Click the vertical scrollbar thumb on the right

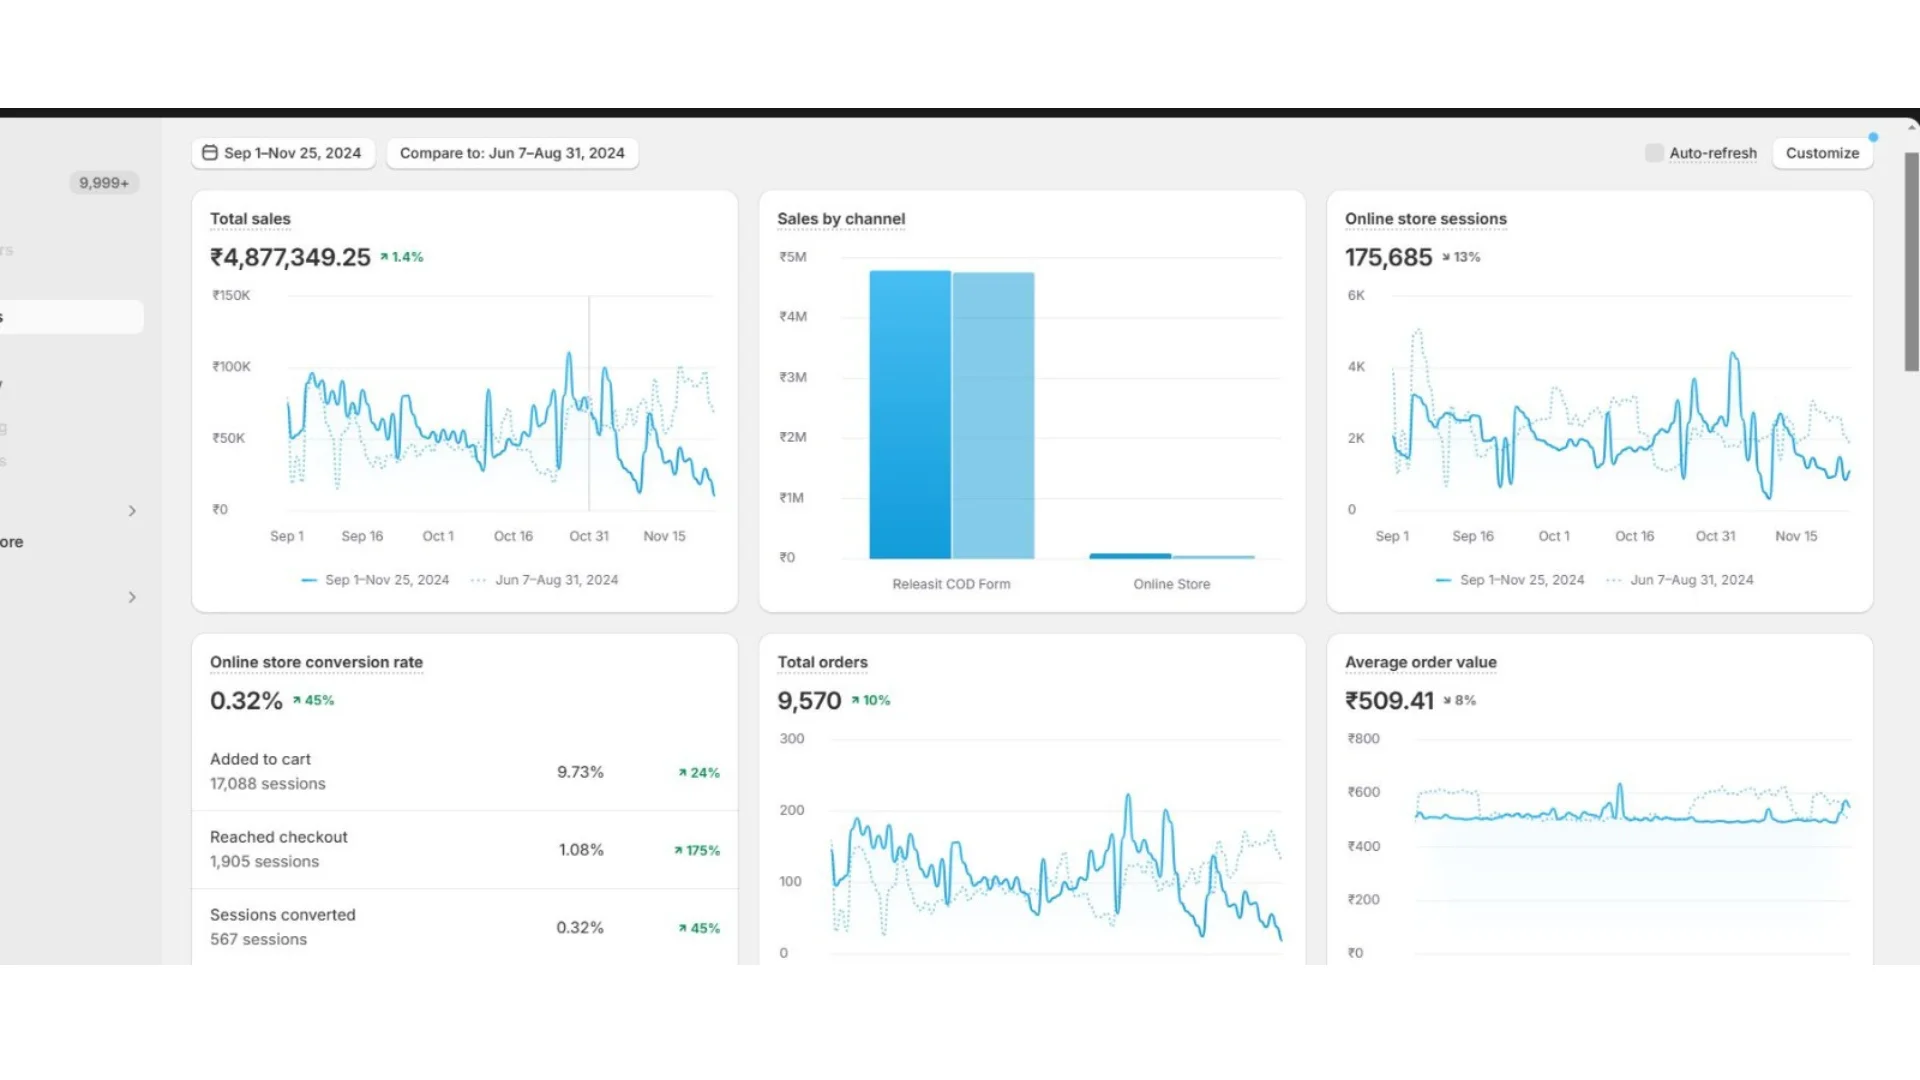(1911, 260)
